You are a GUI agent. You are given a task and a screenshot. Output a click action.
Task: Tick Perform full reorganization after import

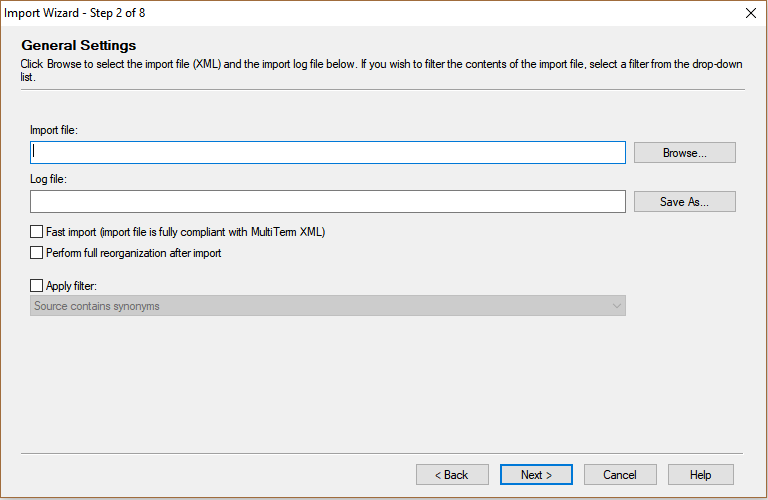(37, 253)
